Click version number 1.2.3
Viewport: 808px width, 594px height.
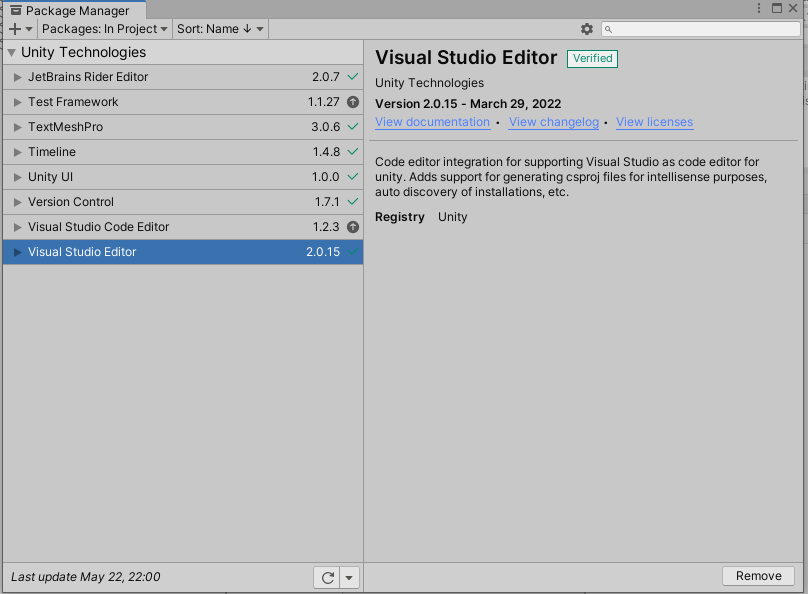(x=326, y=227)
